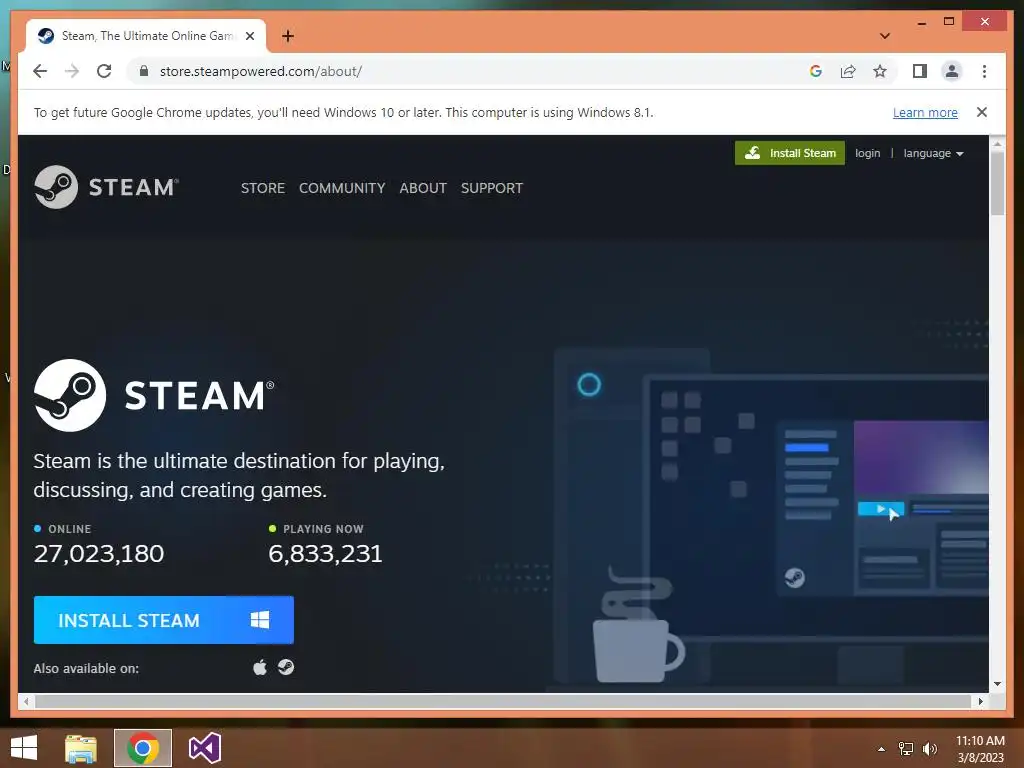Open the ABOUT menu item
This screenshot has height=768, width=1024.
pyautogui.click(x=423, y=188)
